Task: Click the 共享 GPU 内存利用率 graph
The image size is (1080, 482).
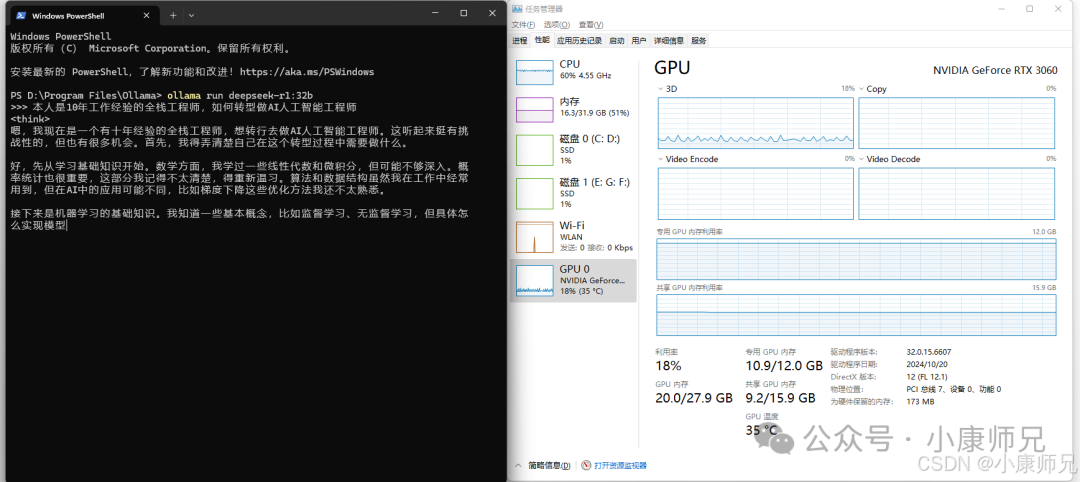Action: coord(856,315)
